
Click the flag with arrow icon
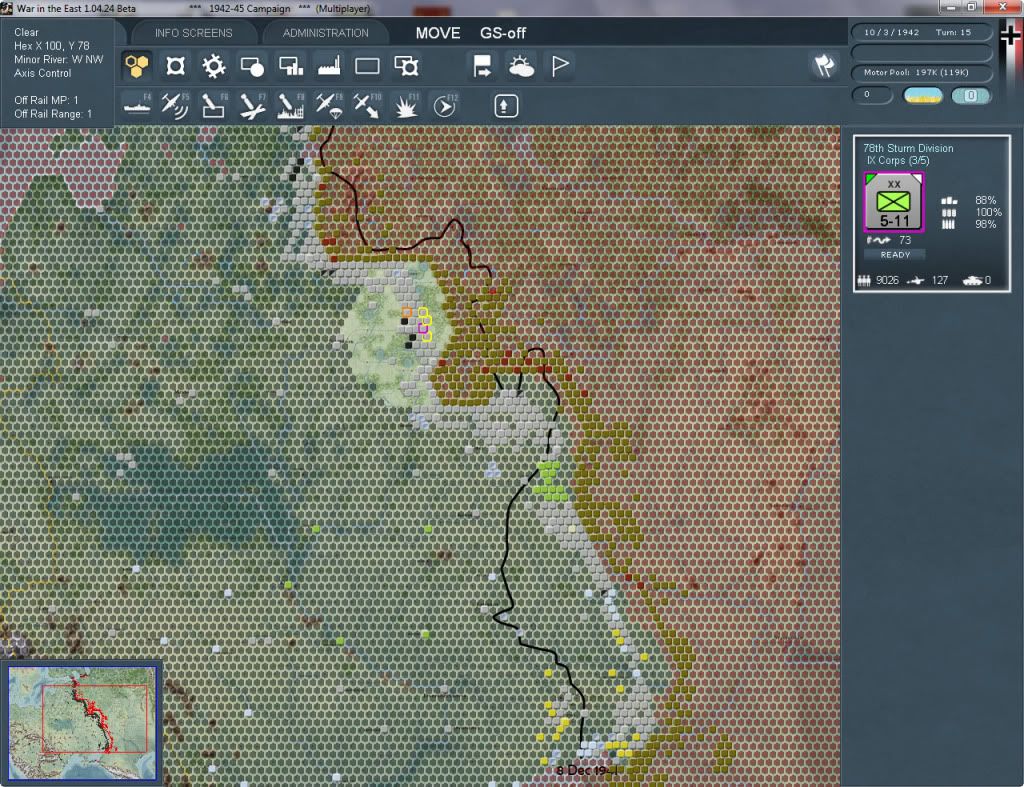[x=482, y=66]
